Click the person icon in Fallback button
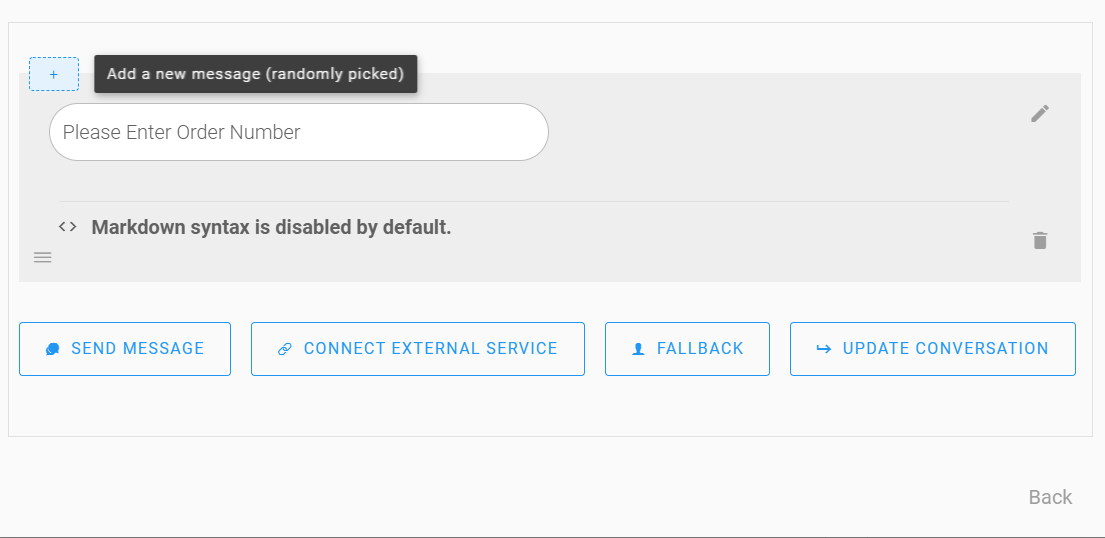 coord(638,349)
